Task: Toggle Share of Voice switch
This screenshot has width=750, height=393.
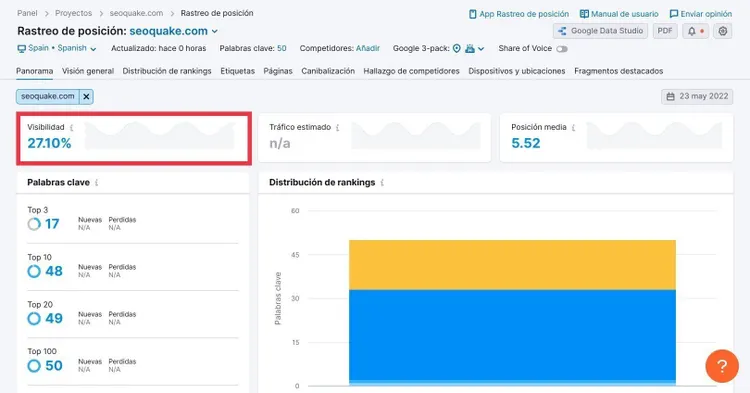Action: click(x=562, y=49)
